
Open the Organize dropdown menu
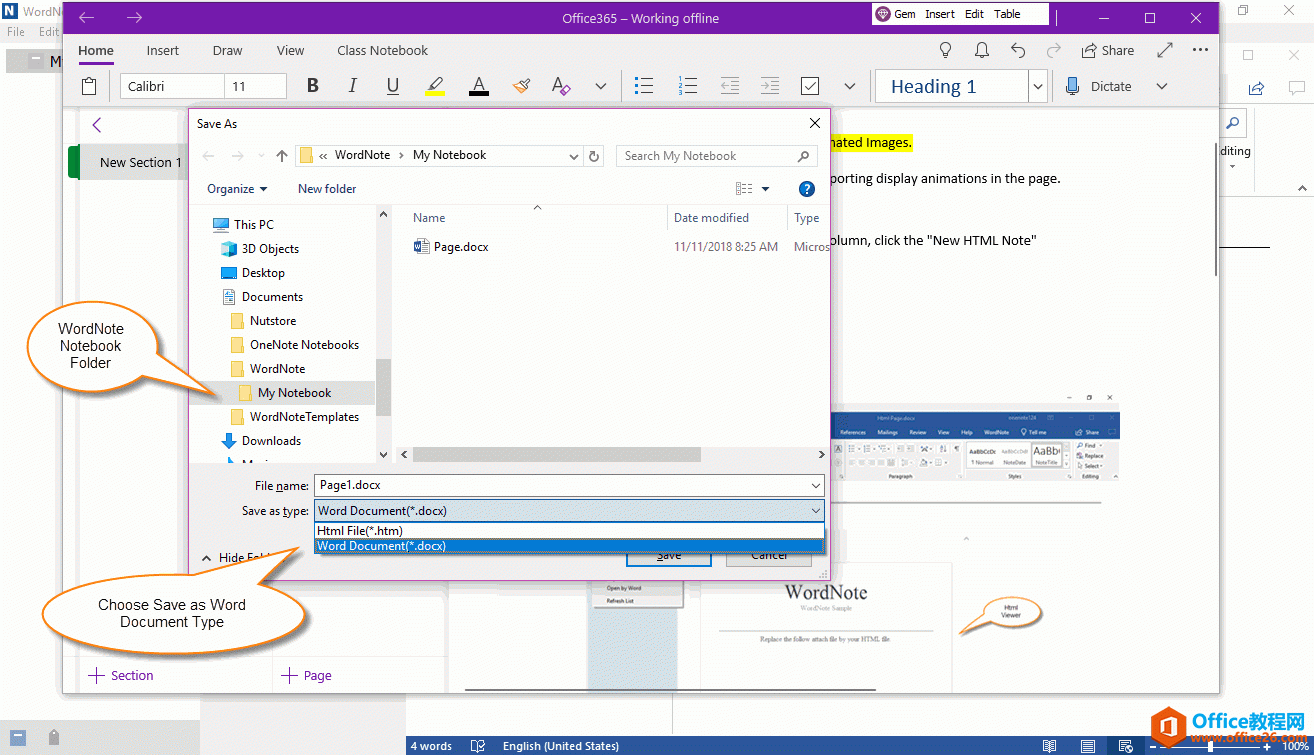[x=237, y=188]
